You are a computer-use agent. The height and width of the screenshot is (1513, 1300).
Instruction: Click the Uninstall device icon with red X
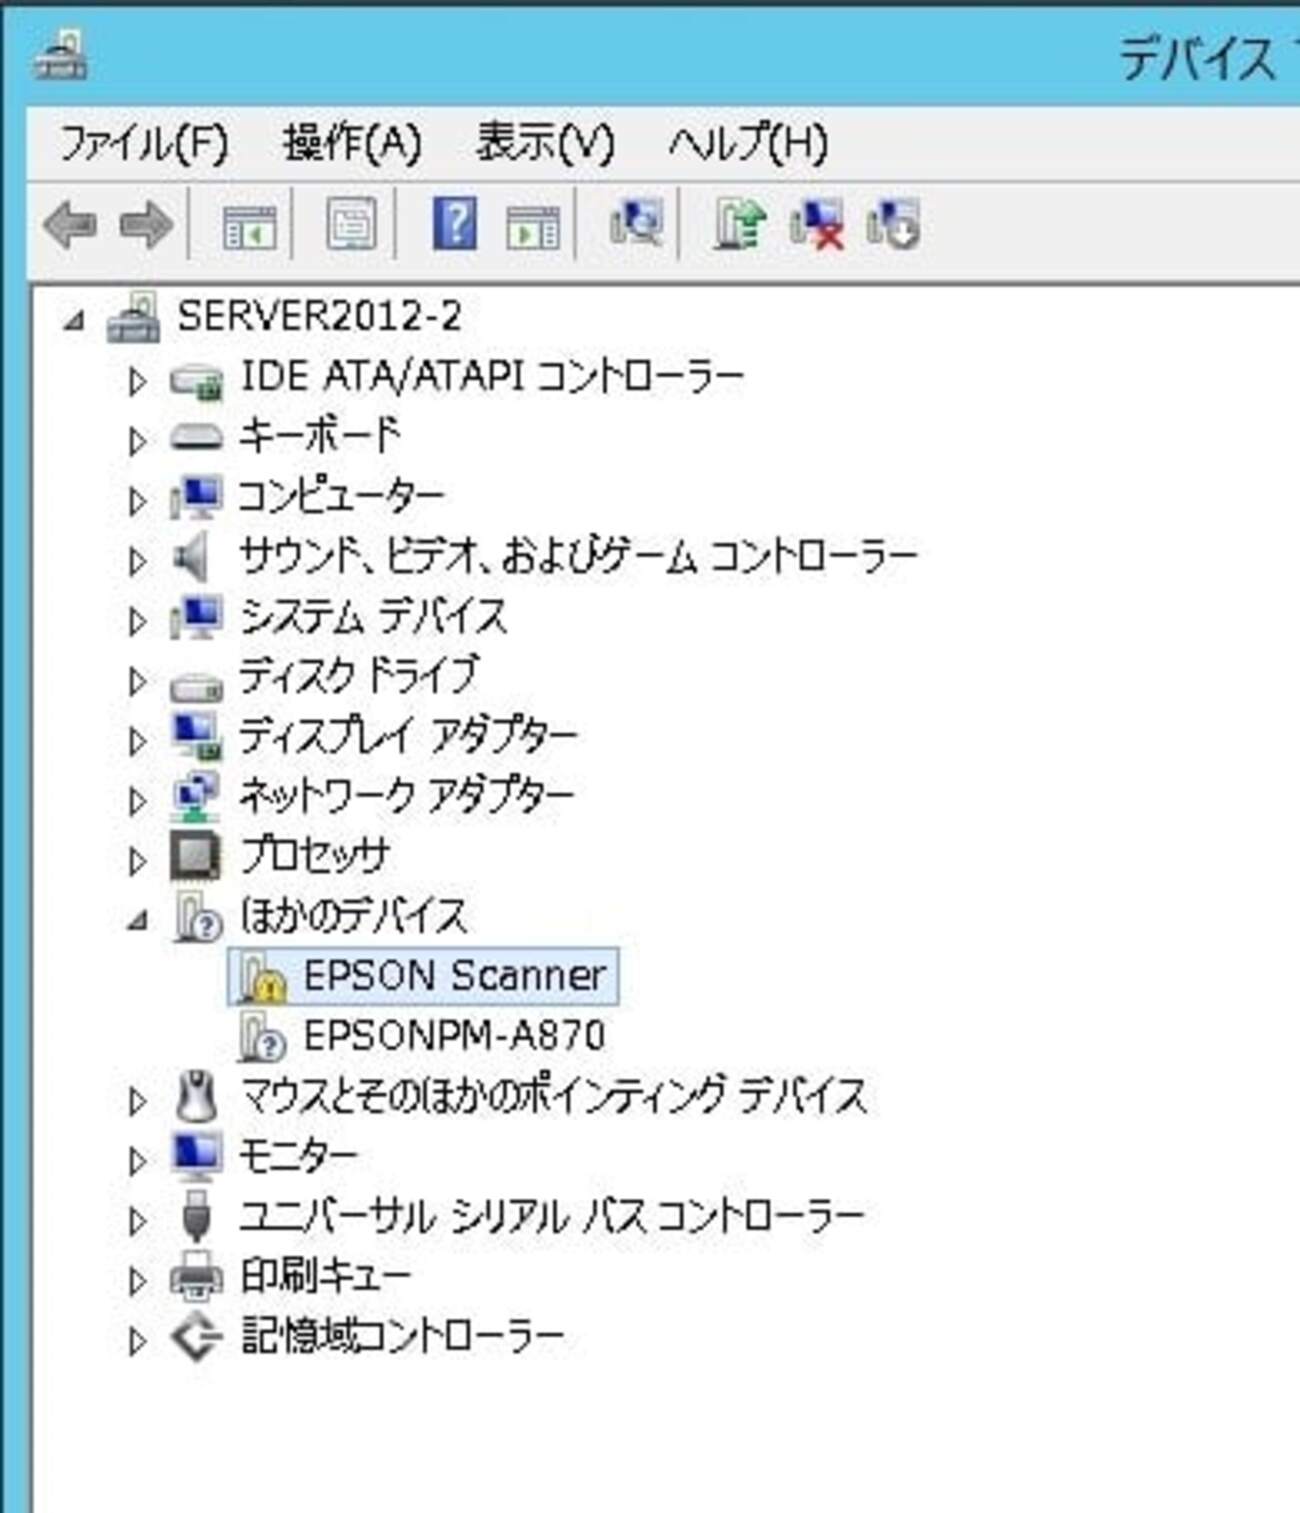pyautogui.click(x=816, y=223)
